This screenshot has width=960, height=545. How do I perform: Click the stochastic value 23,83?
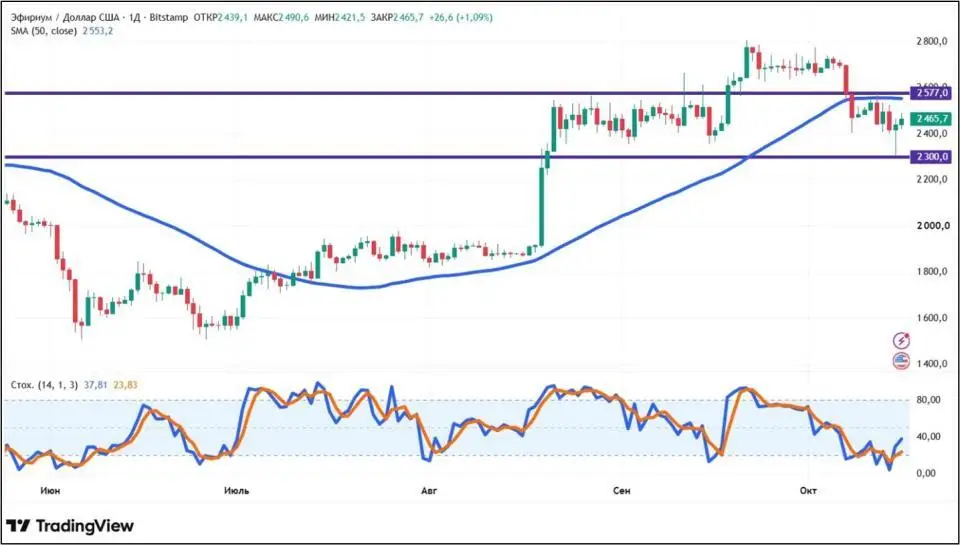tap(124, 385)
